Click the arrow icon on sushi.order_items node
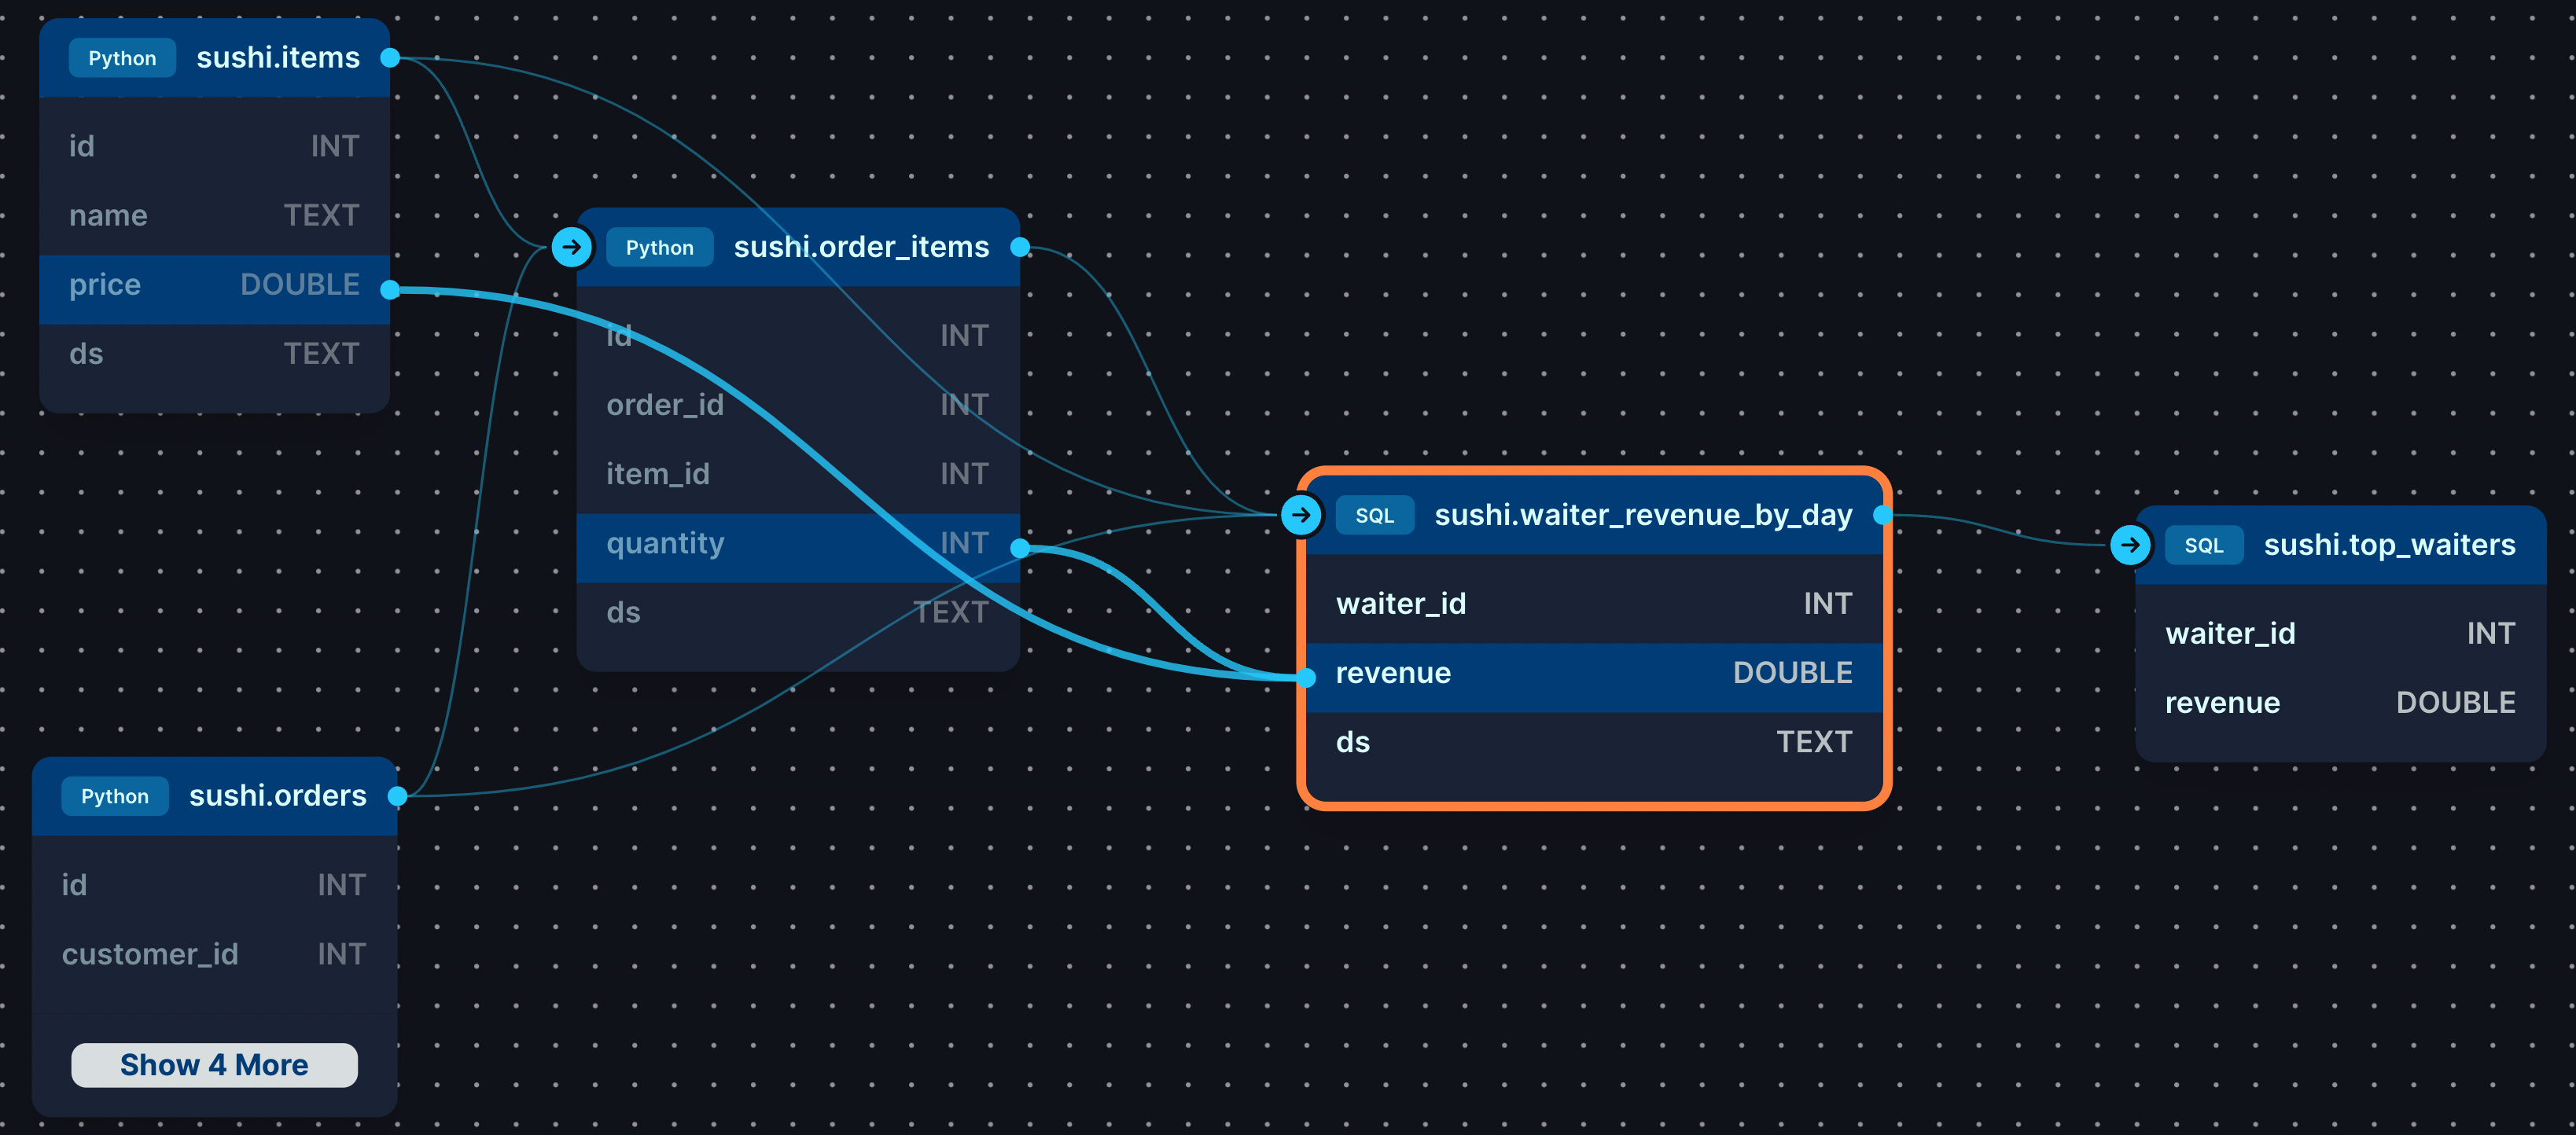This screenshot has width=2576, height=1135. tap(571, 247)
